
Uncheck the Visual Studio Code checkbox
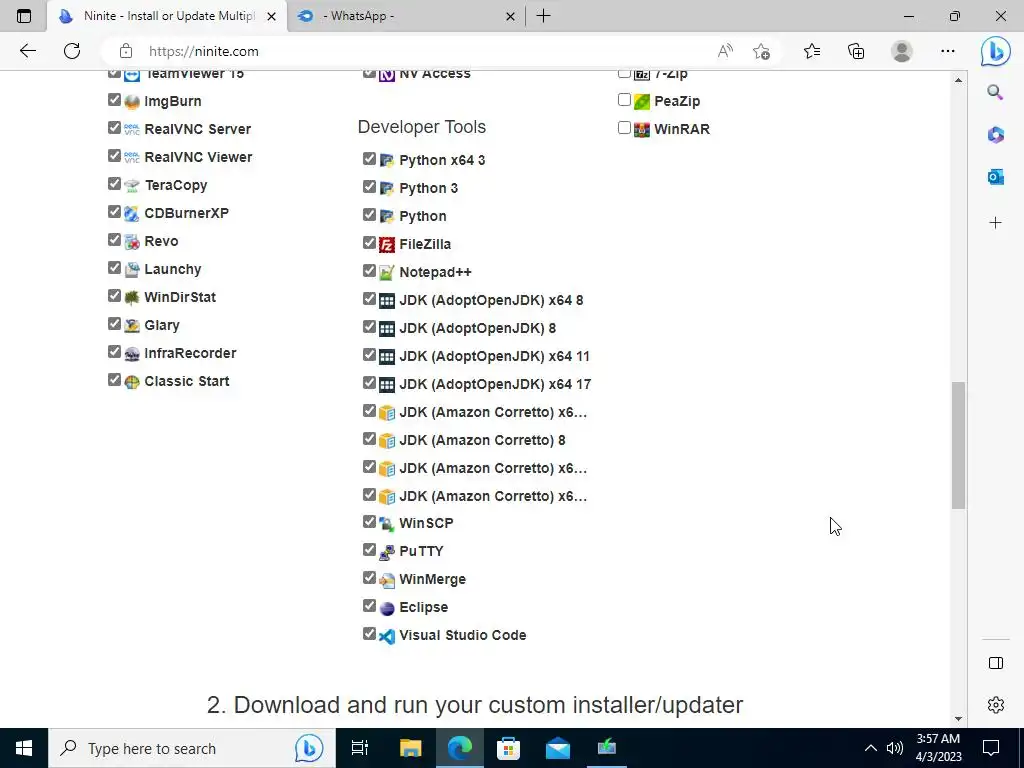click(370, 634)
